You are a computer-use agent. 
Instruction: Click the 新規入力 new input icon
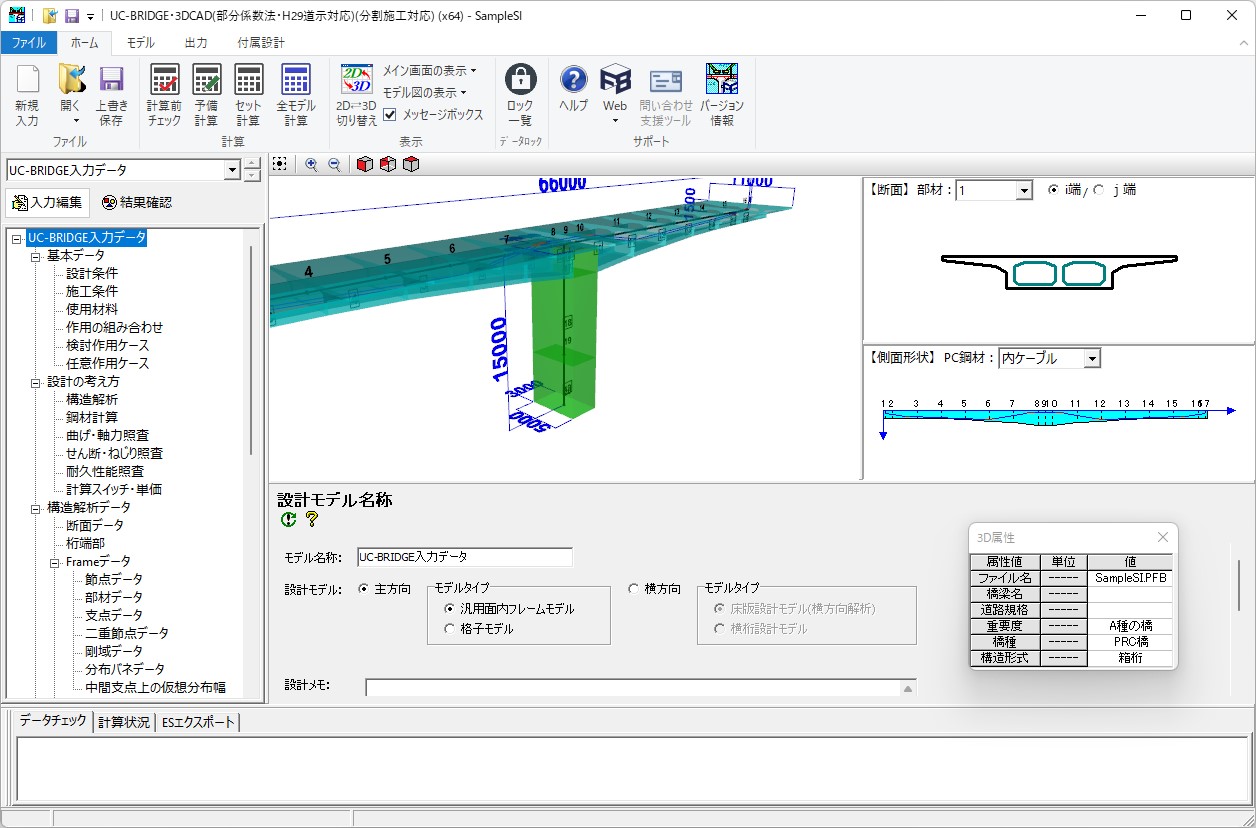[27, 95]
